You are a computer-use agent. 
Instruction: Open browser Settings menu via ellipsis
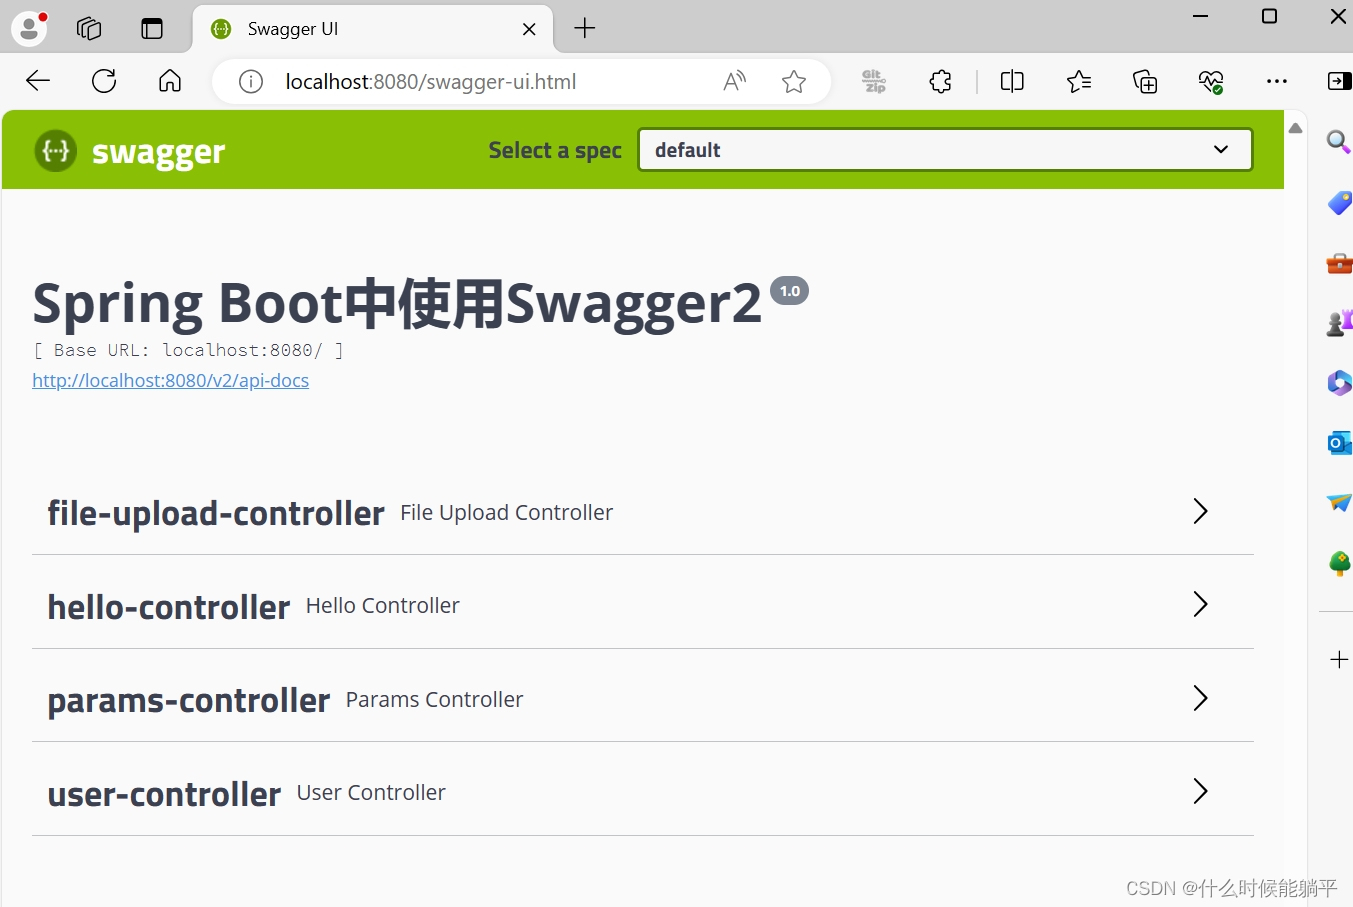tap(1276, 81)
